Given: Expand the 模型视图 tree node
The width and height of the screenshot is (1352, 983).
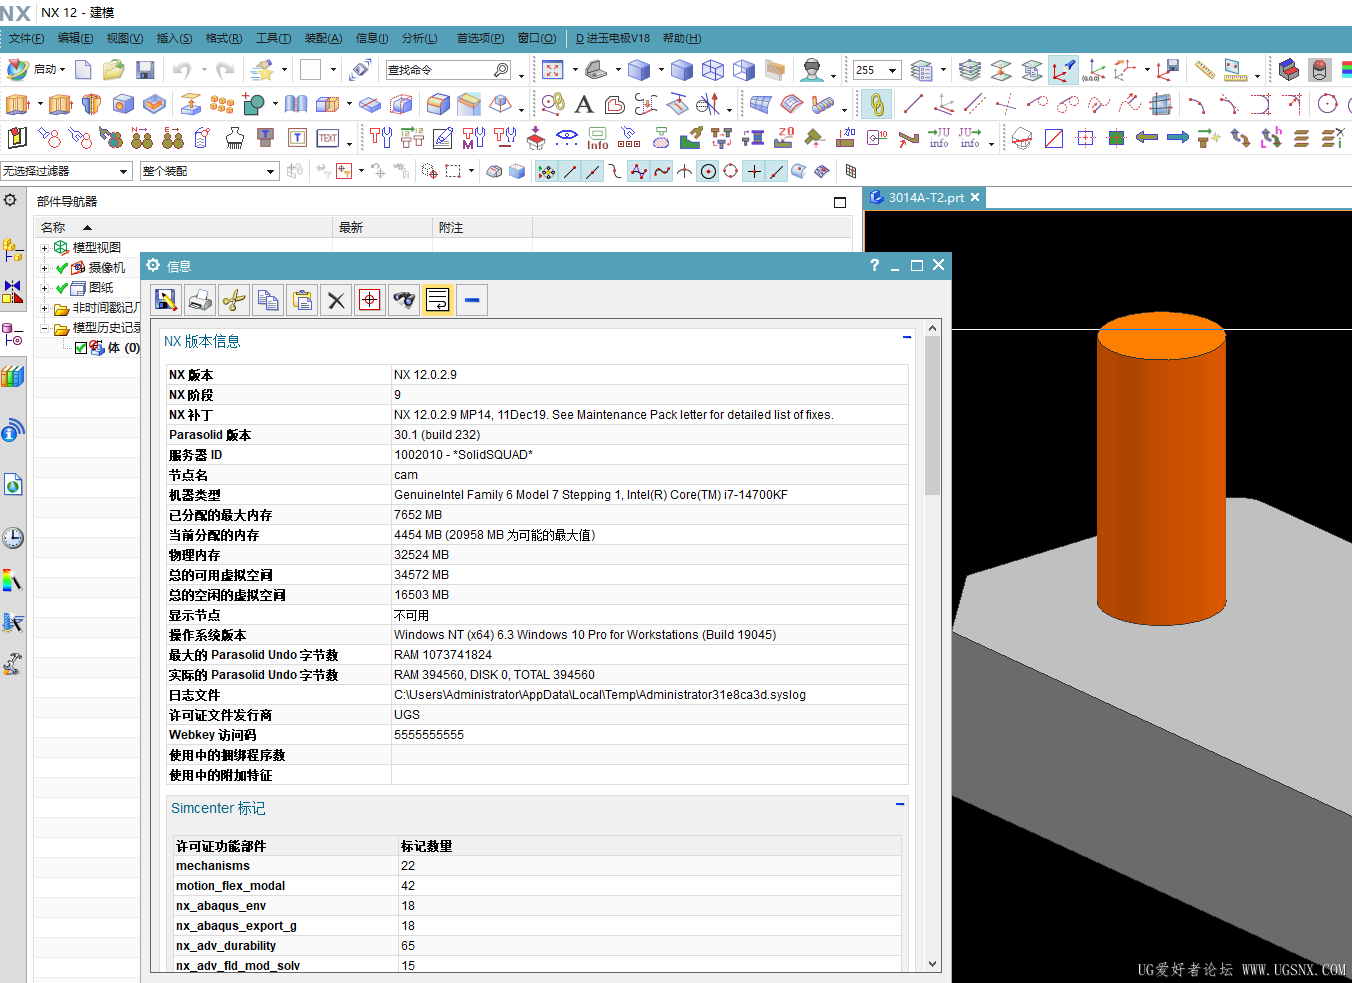Looking at the screenshot, I should pos(44,248).
